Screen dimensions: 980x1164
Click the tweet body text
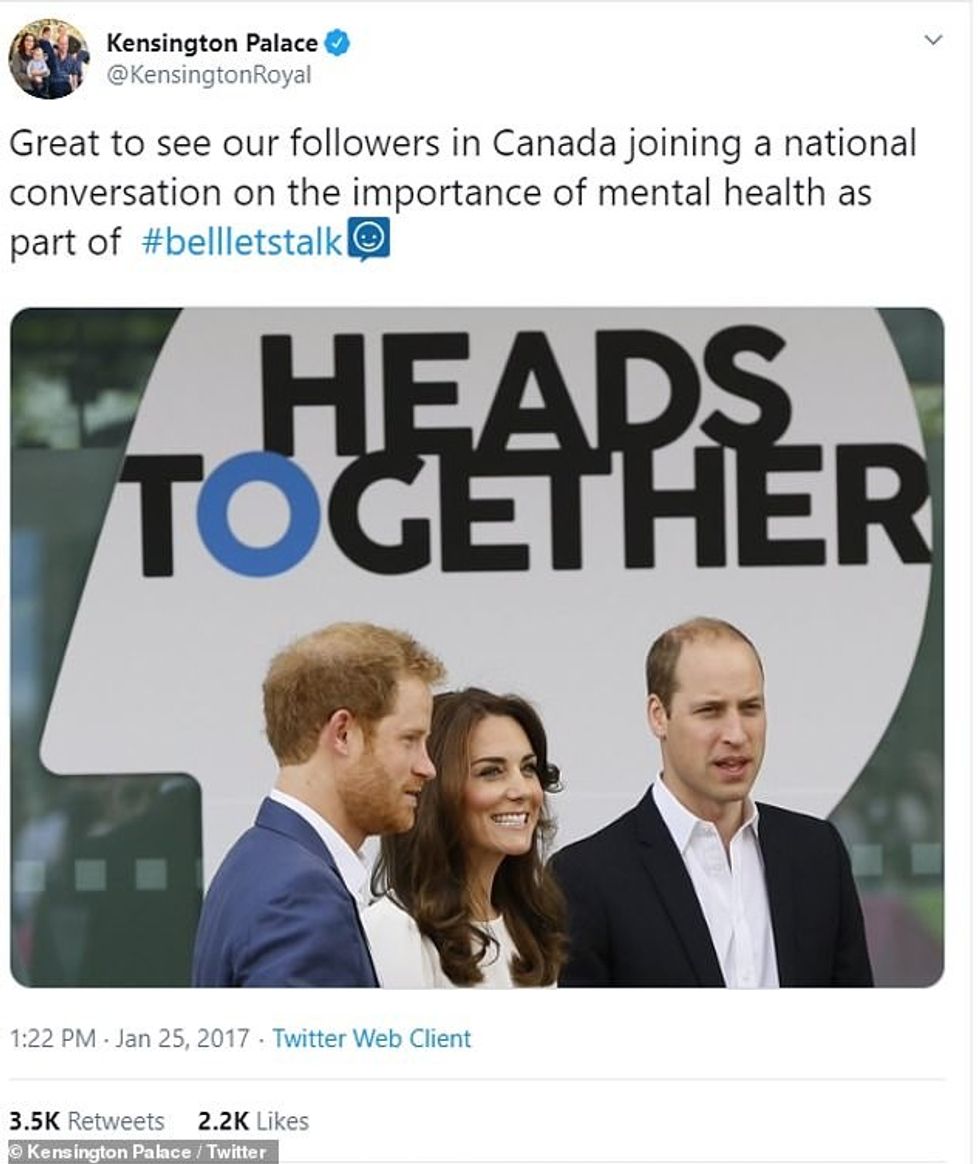click(450, 187)
